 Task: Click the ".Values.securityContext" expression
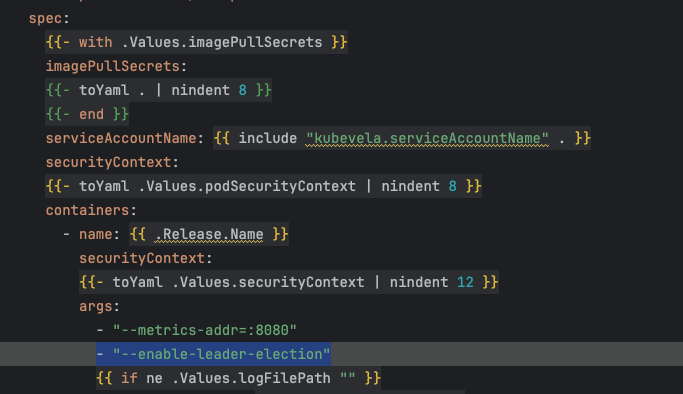coord(268,282)
